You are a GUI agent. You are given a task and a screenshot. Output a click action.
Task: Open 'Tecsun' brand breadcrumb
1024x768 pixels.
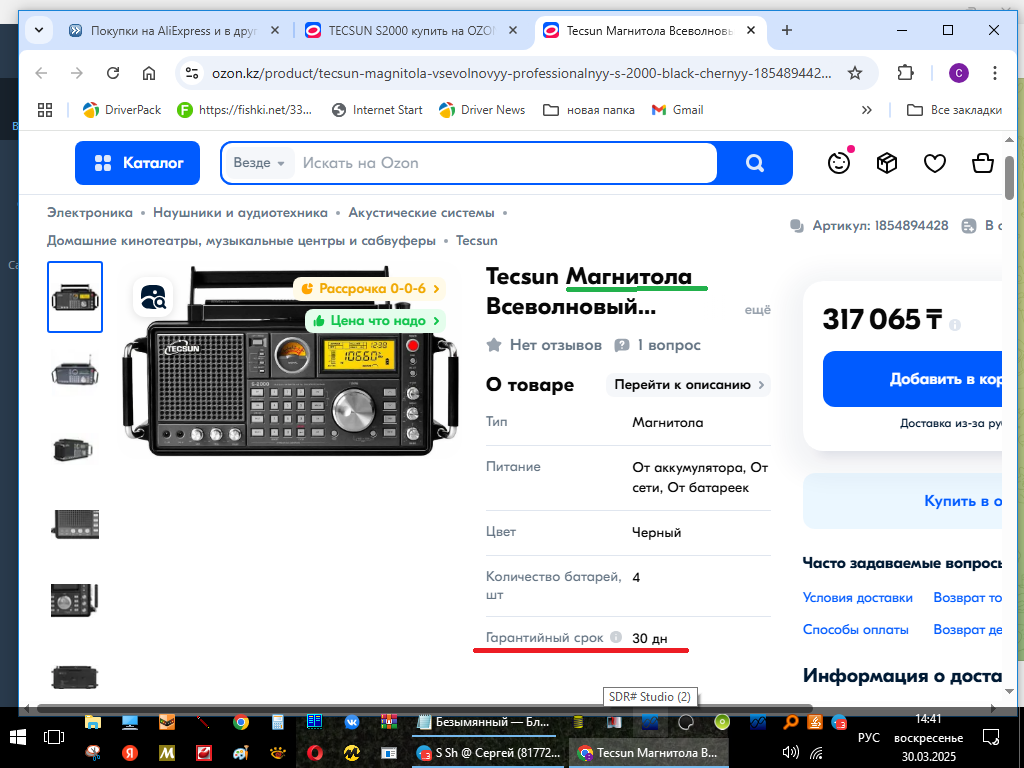point(477,240)
